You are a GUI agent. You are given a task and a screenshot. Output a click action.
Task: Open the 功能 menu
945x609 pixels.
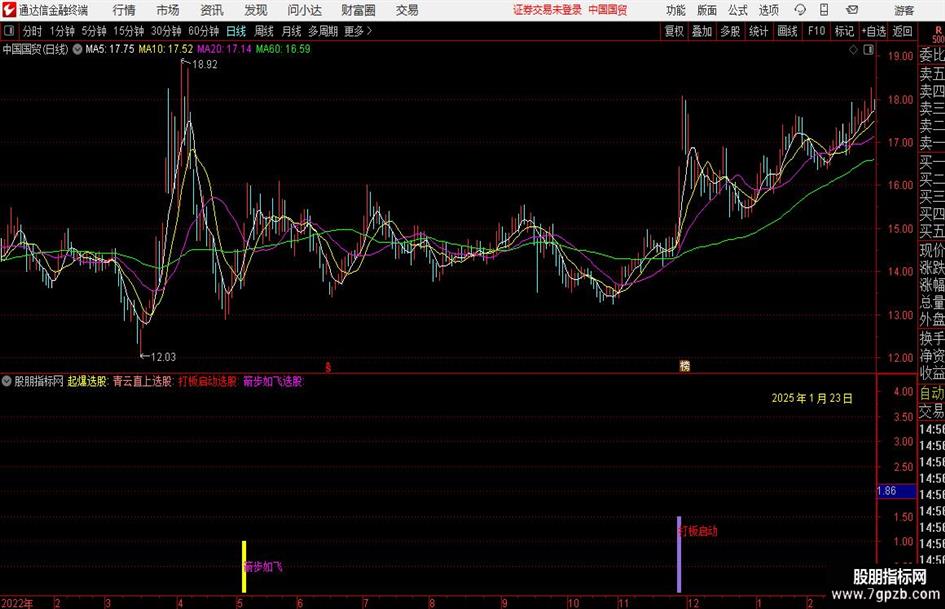[x=676, y=10]
